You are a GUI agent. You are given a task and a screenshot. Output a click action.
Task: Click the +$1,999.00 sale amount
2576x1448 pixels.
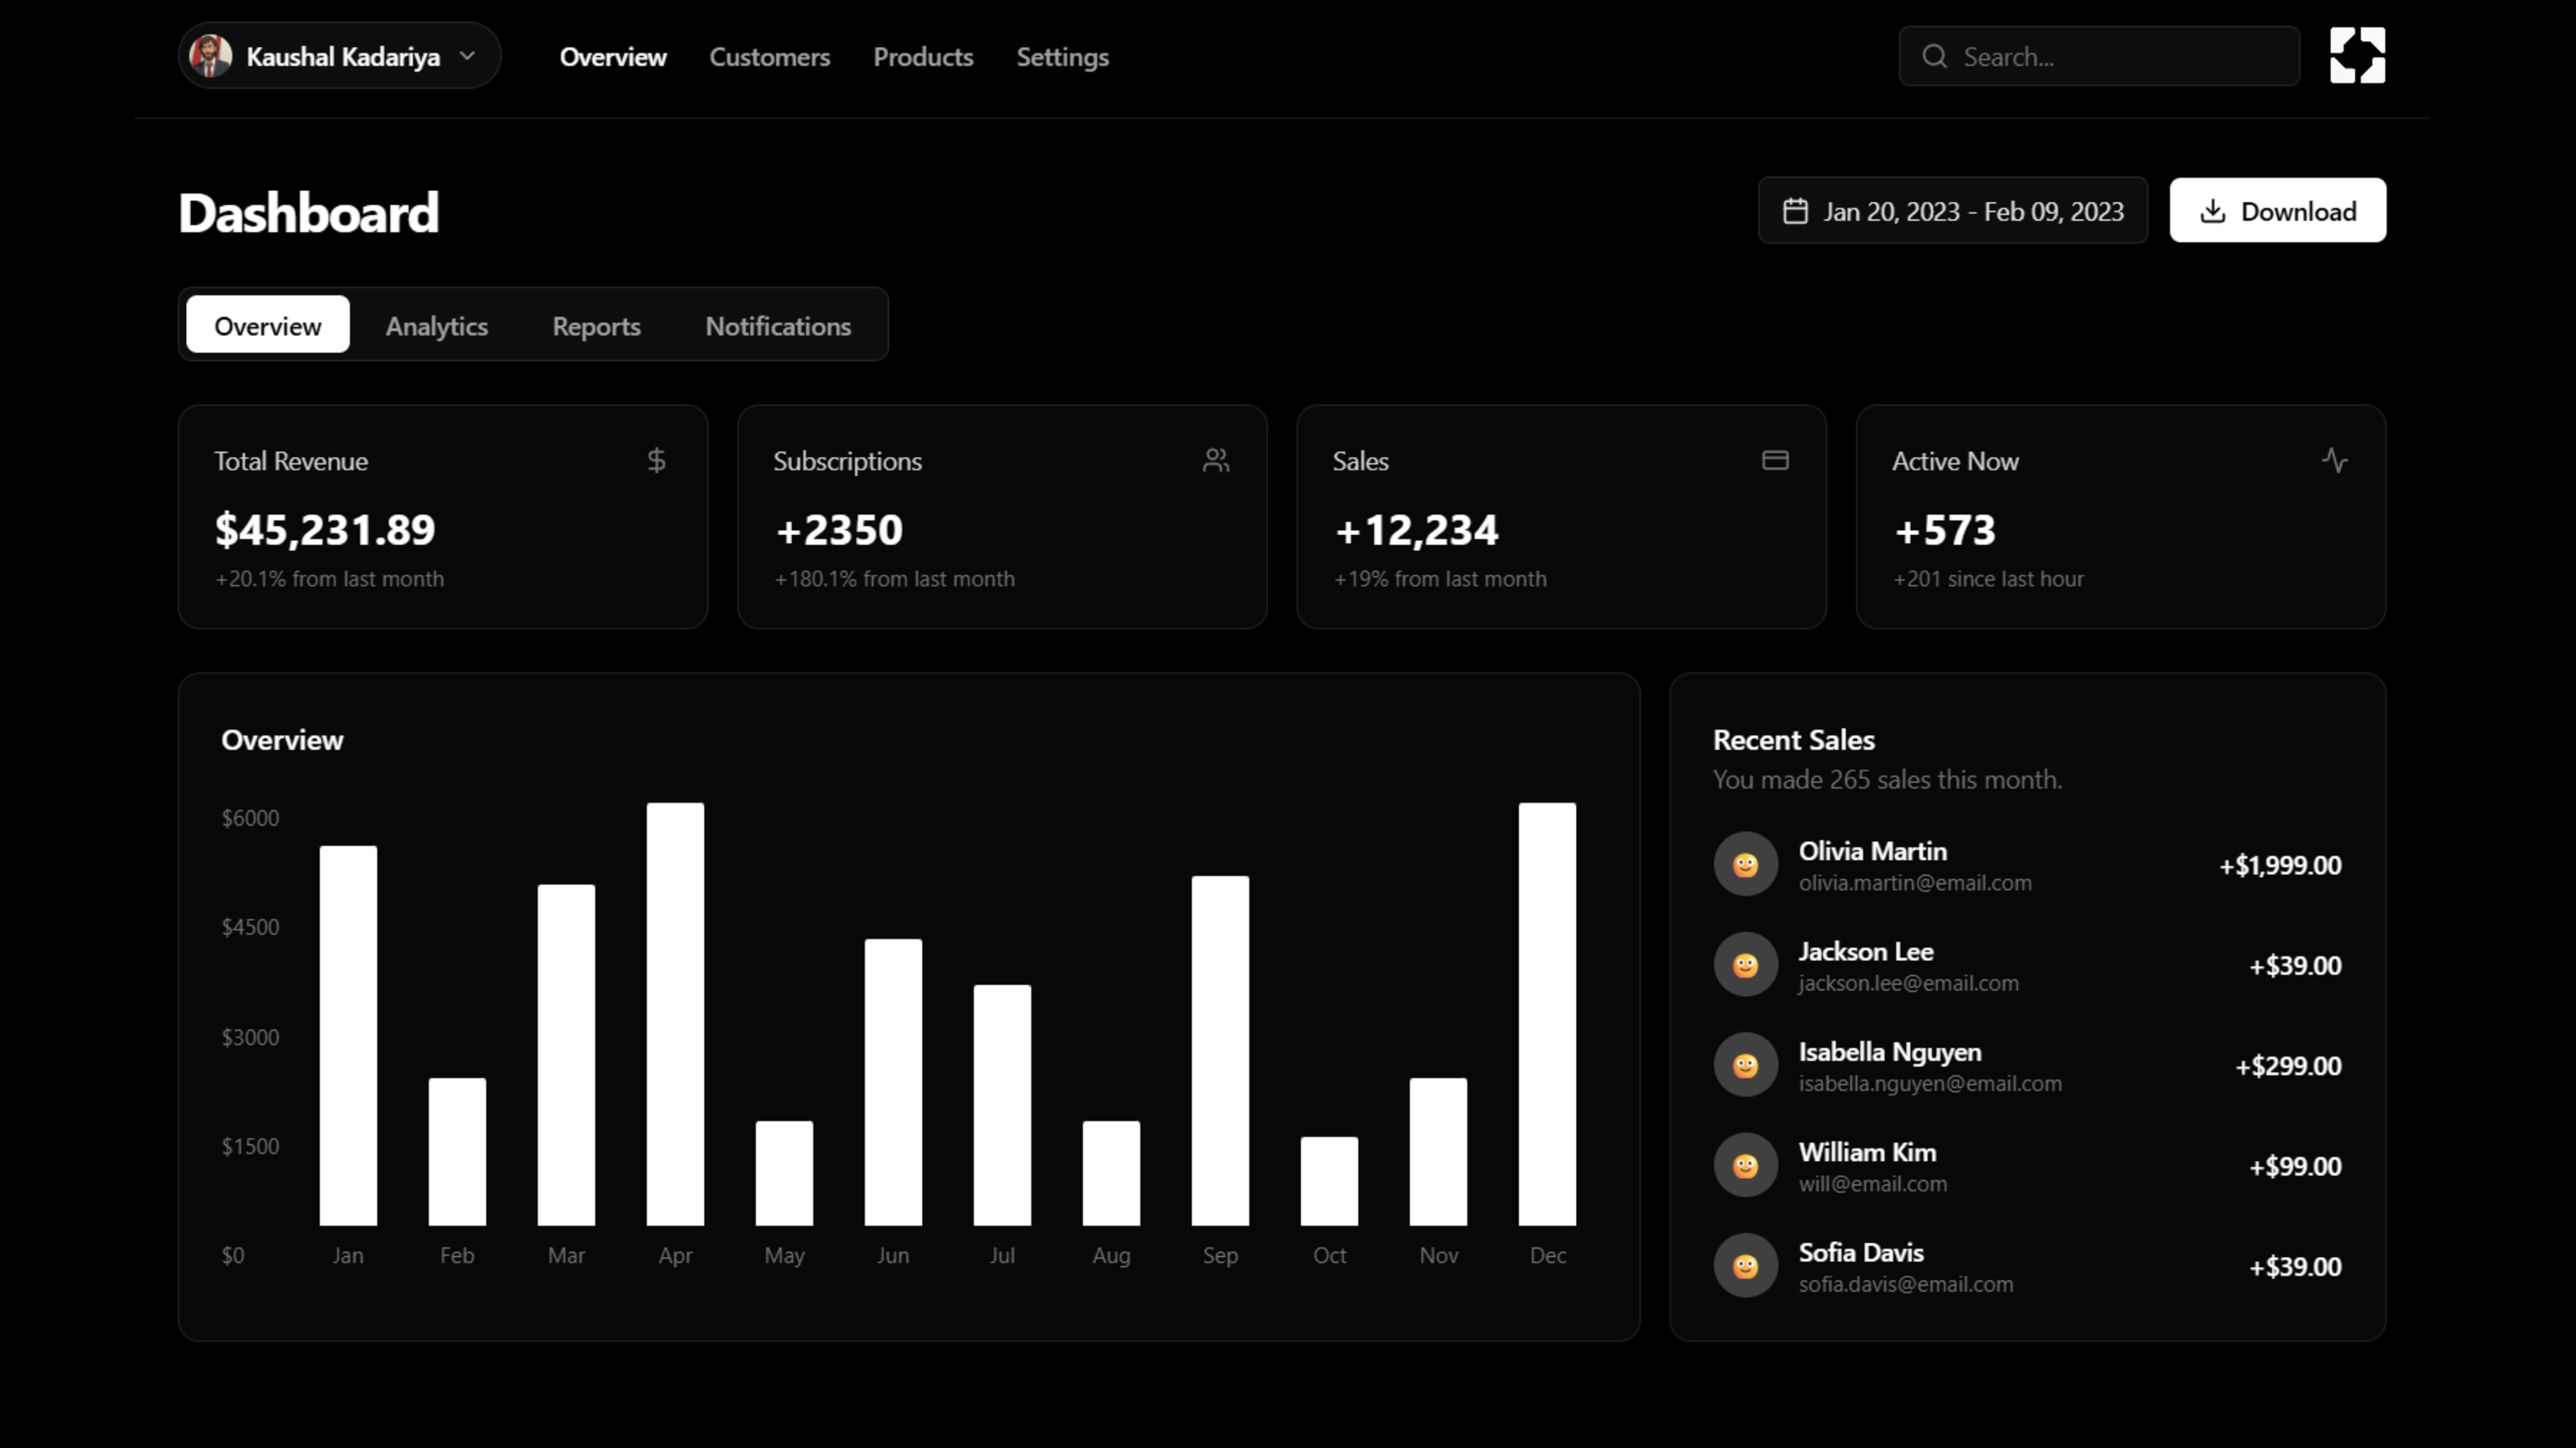2280,865
